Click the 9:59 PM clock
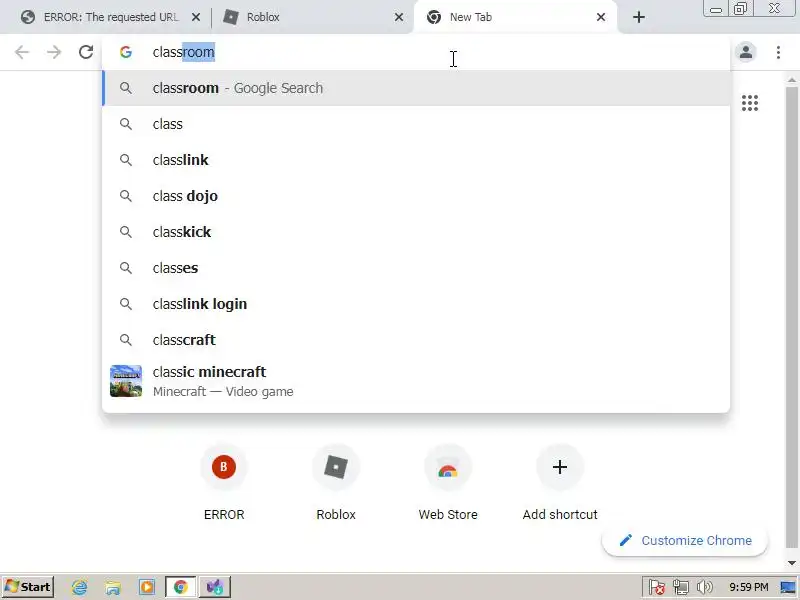The width and height of the screenshot is (800, 600). (x=748, y=587)
